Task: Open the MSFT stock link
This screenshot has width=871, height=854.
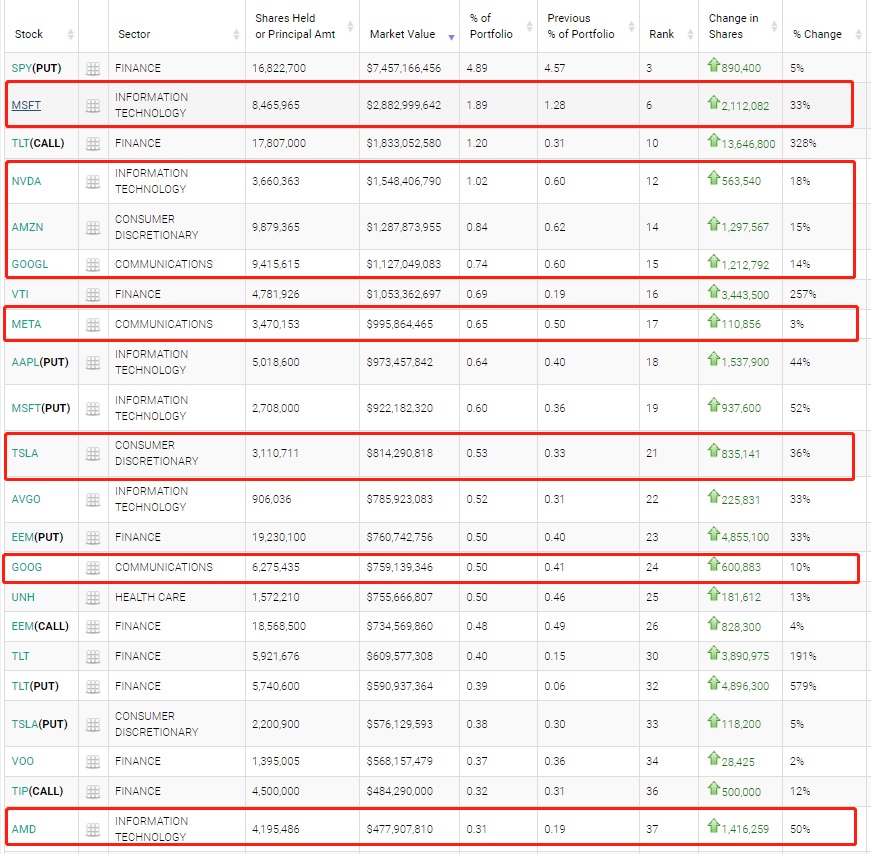Action: point(26,105)
